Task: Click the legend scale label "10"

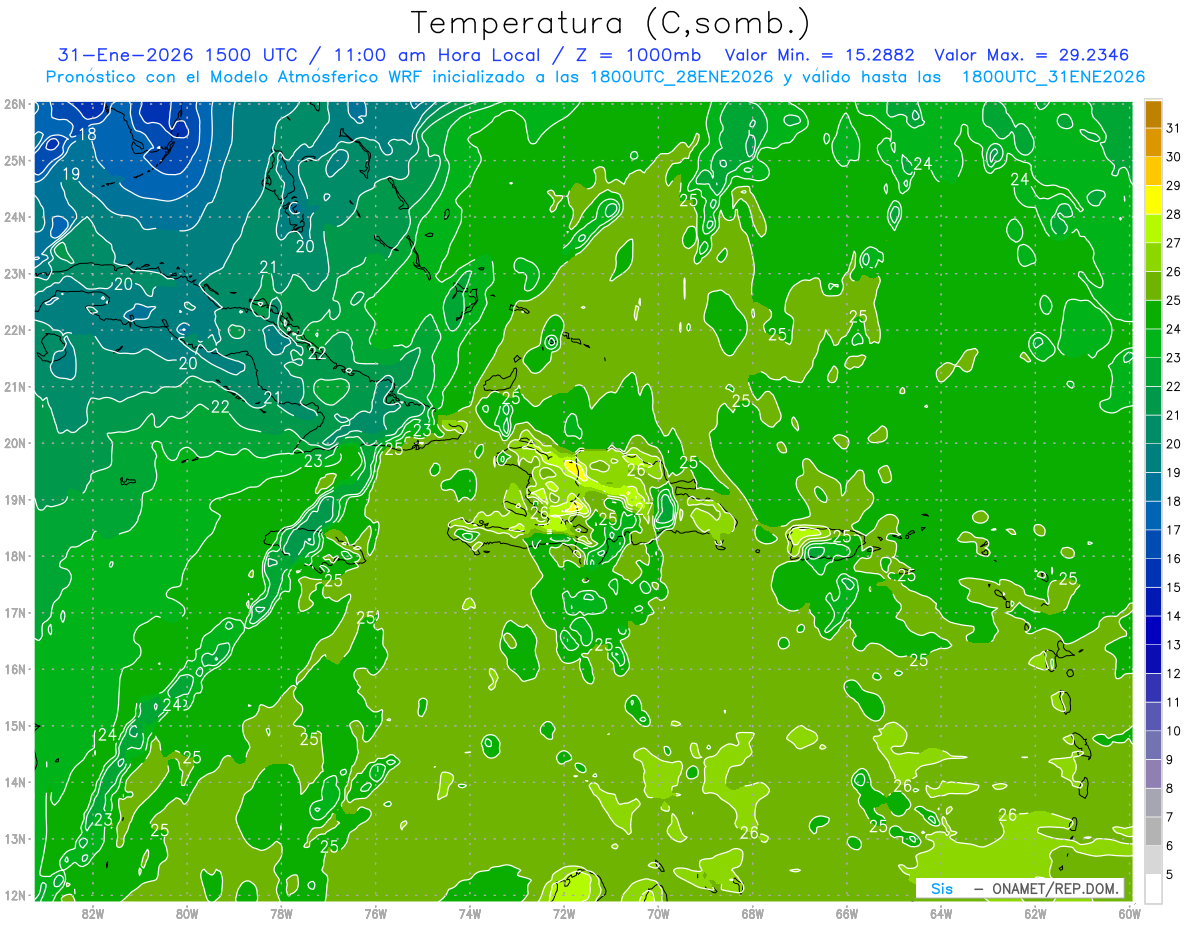Action: pyautogui.click(x=1174, y=731)
